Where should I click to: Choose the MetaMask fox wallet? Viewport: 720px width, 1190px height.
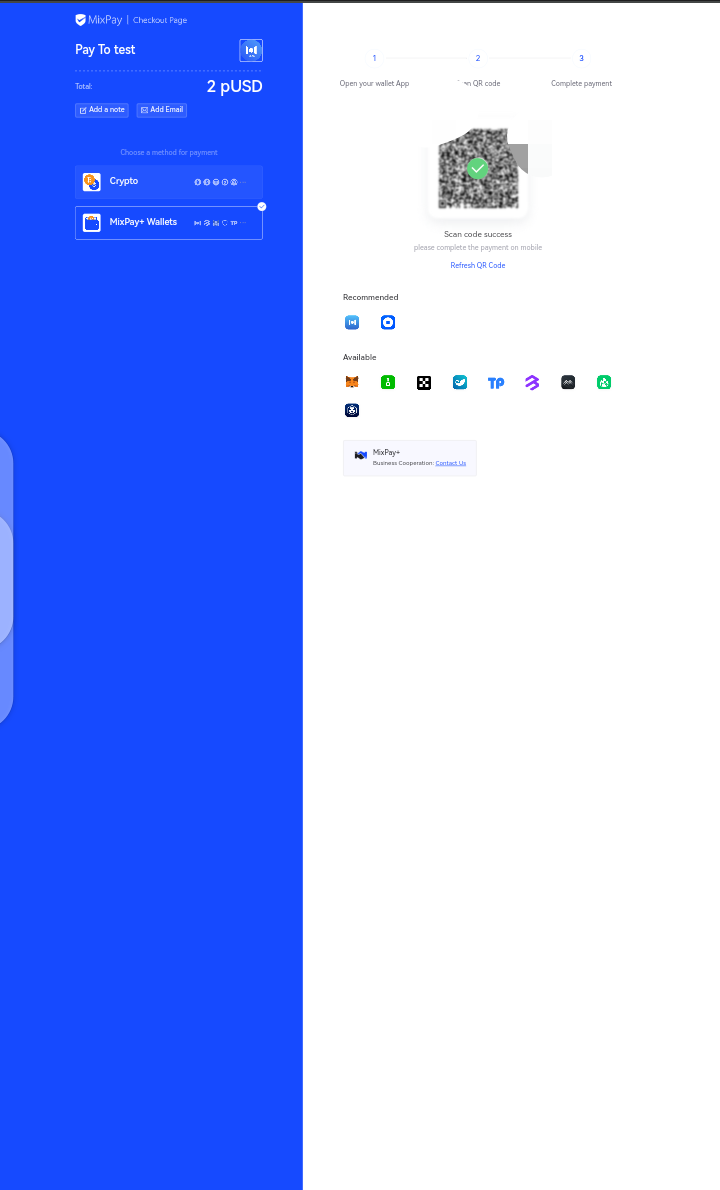point(352,382)
